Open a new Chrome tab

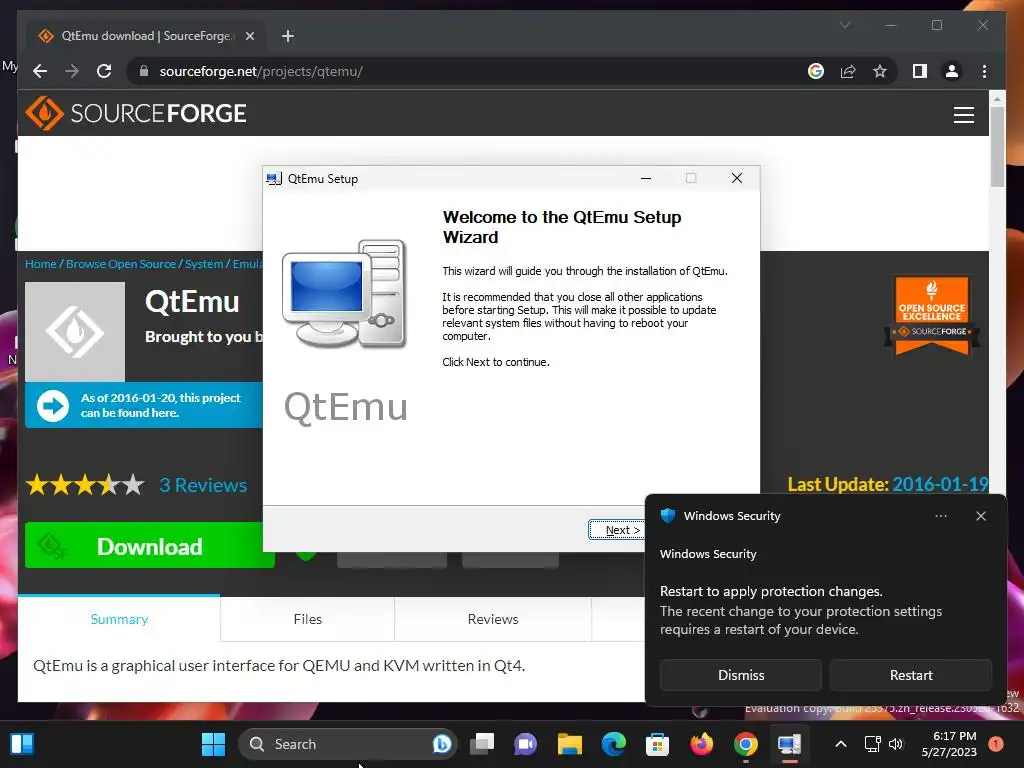287,36
